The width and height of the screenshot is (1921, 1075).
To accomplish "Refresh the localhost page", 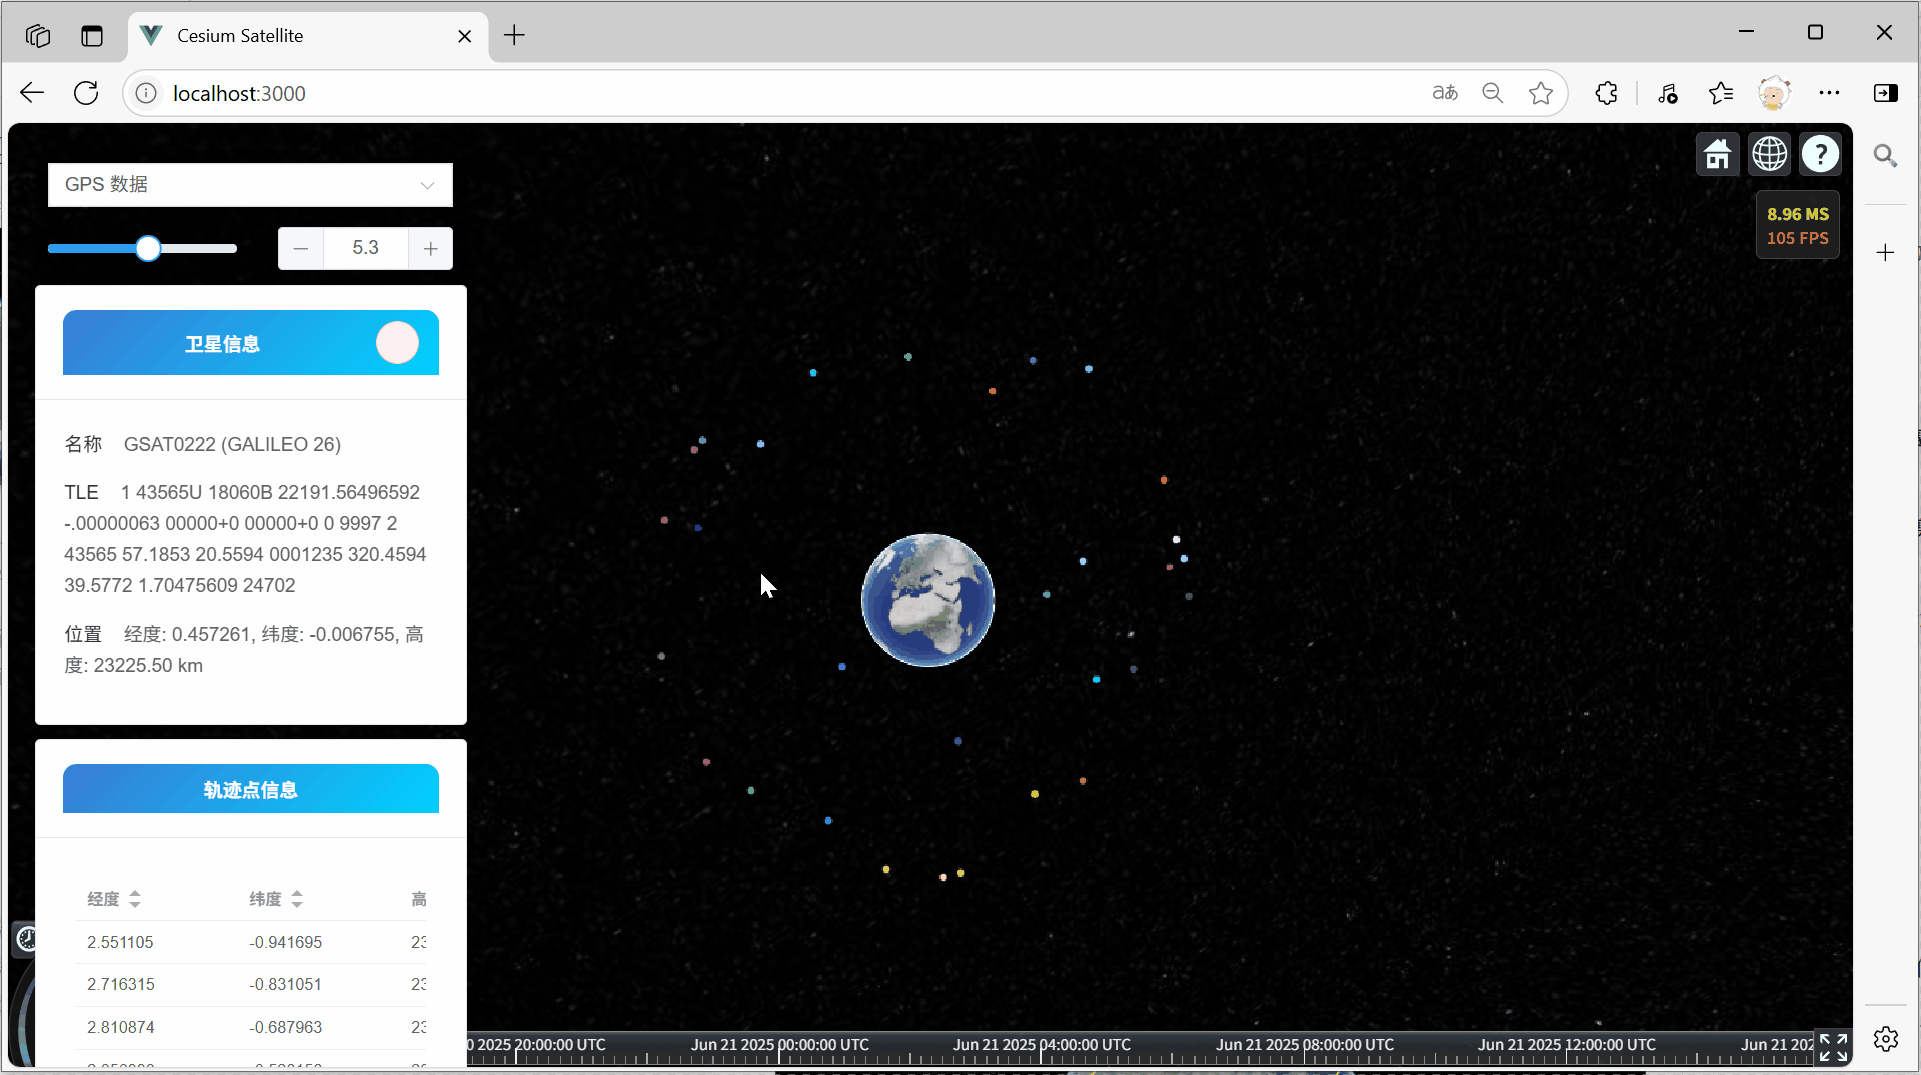I will click(x=86, y=93).
